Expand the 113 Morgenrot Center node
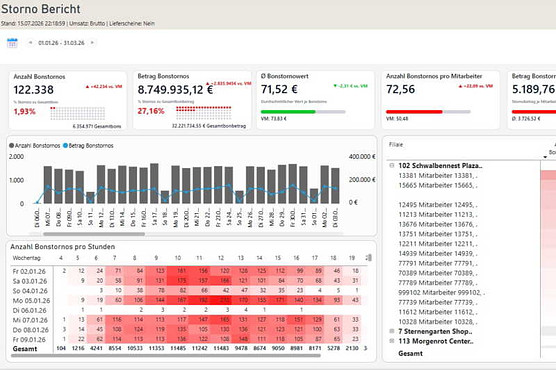This screenshot has width=556, height=370. click(392, 341)
